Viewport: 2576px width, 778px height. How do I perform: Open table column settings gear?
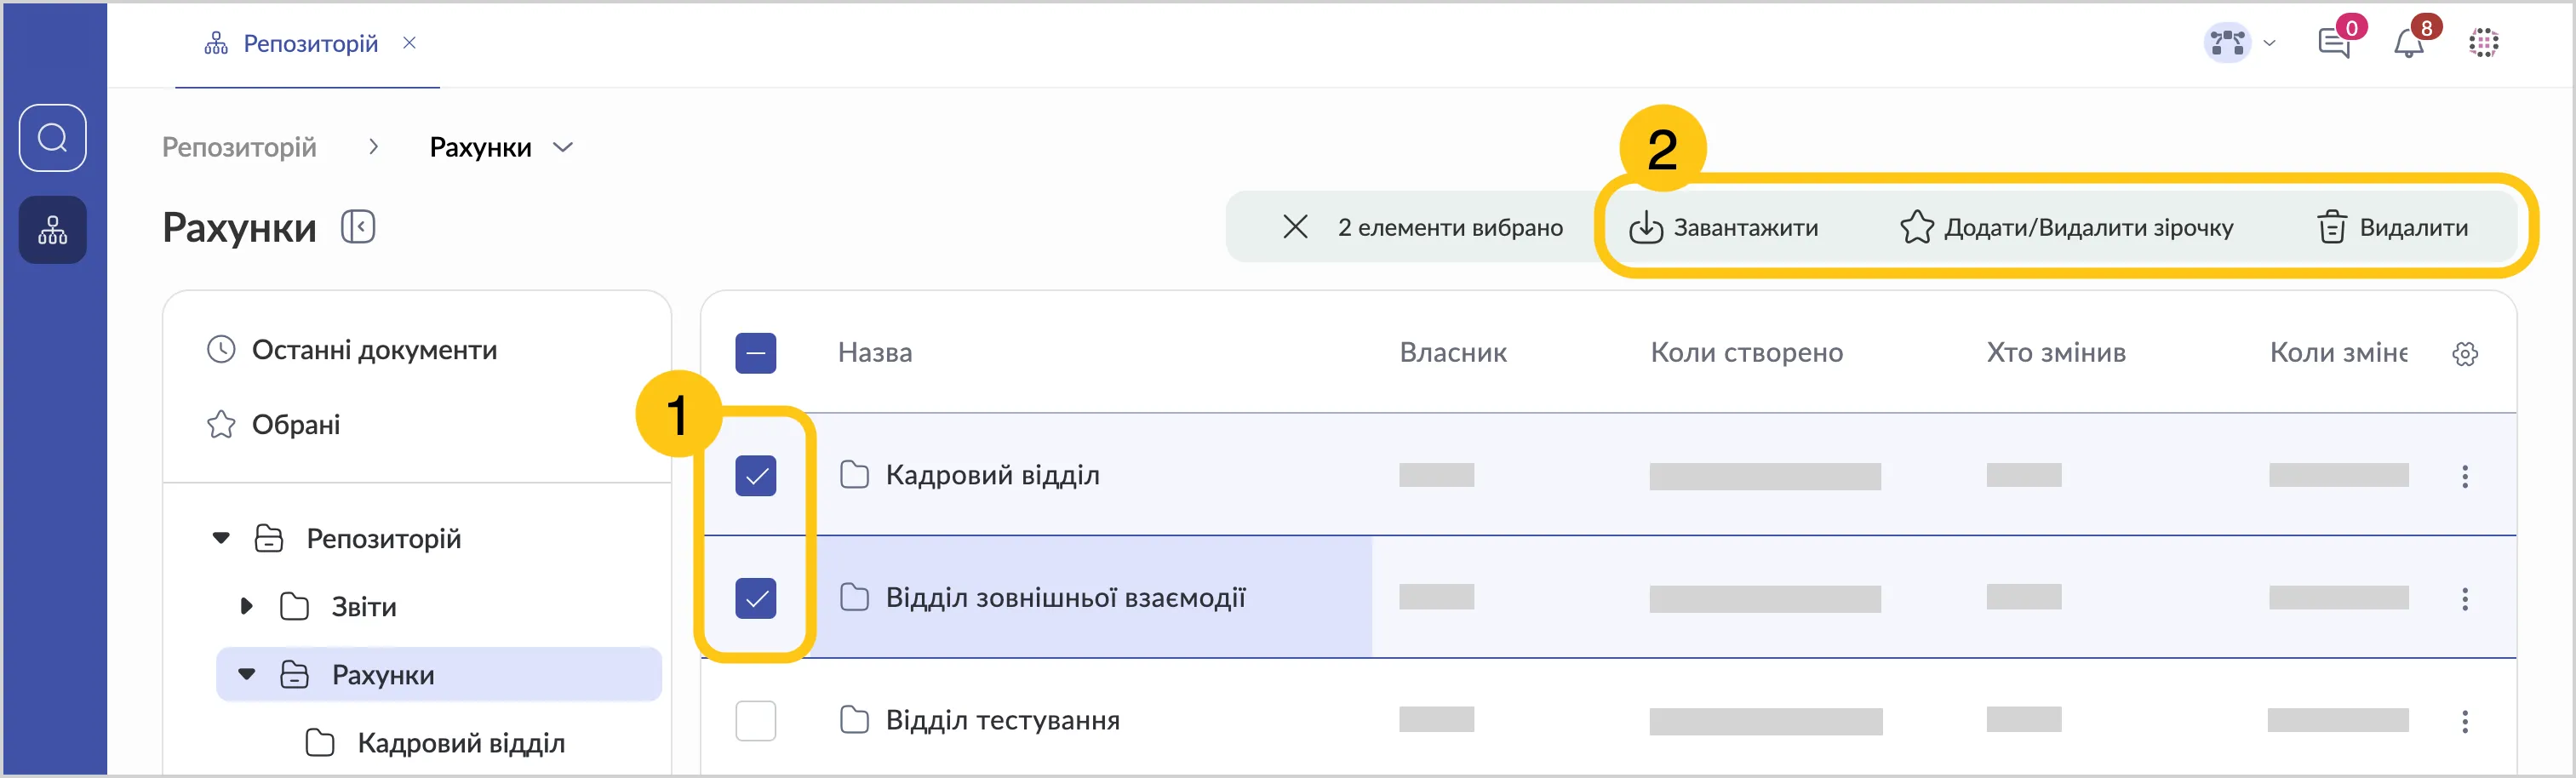(2465, 354)
